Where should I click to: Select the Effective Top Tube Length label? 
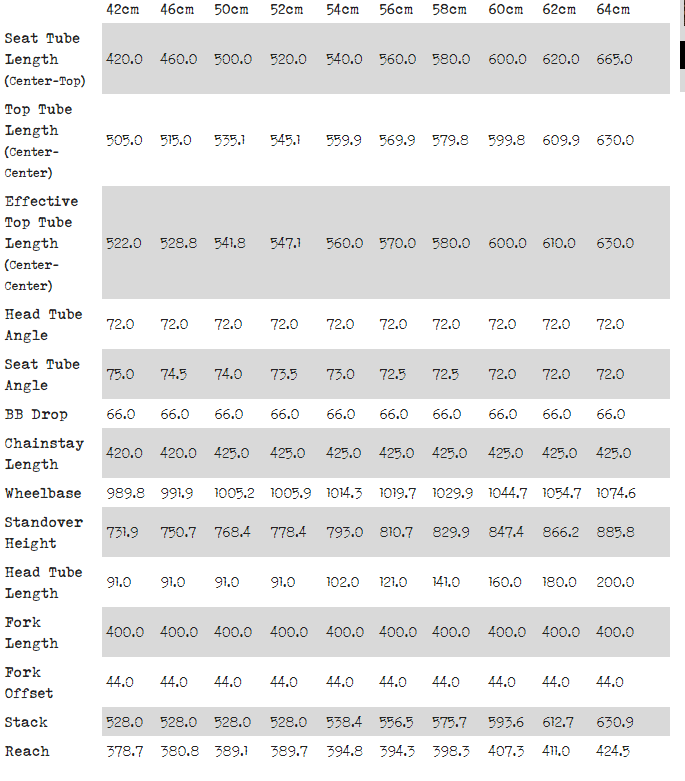click(x=41, y=243)
